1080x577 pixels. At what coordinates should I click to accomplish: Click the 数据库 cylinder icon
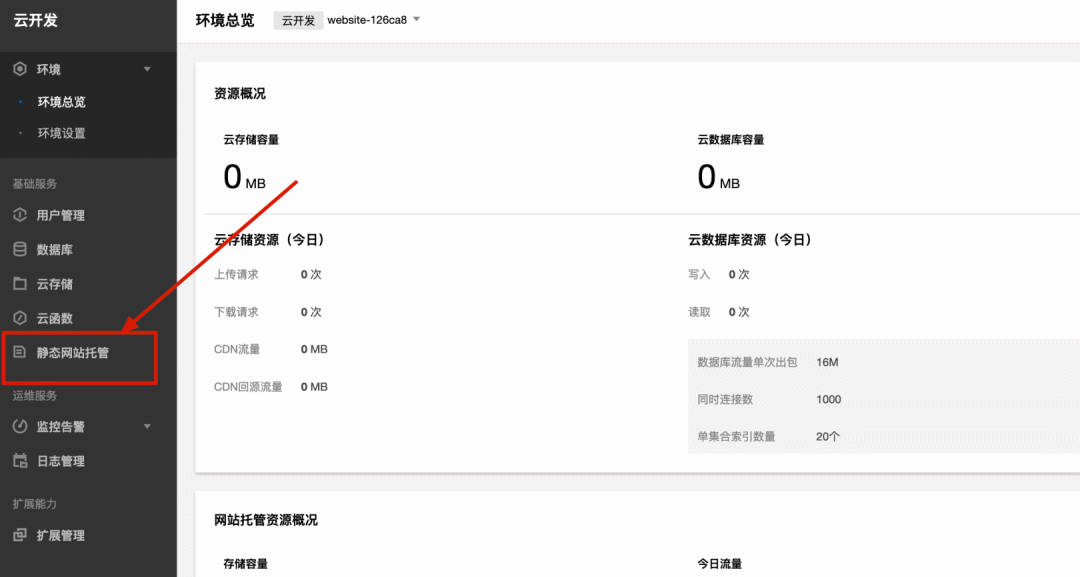coord(20,249)
